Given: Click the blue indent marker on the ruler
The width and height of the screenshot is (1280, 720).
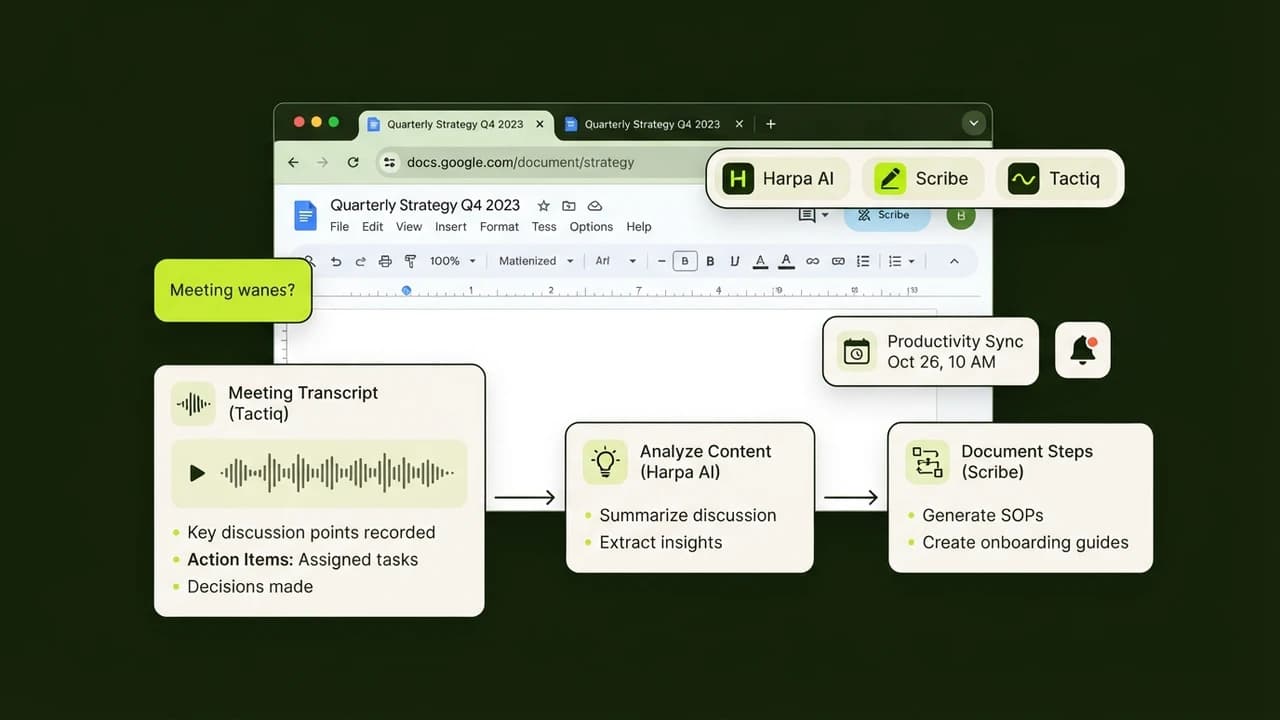Looking at the screenshot, I should pos(406,290).
